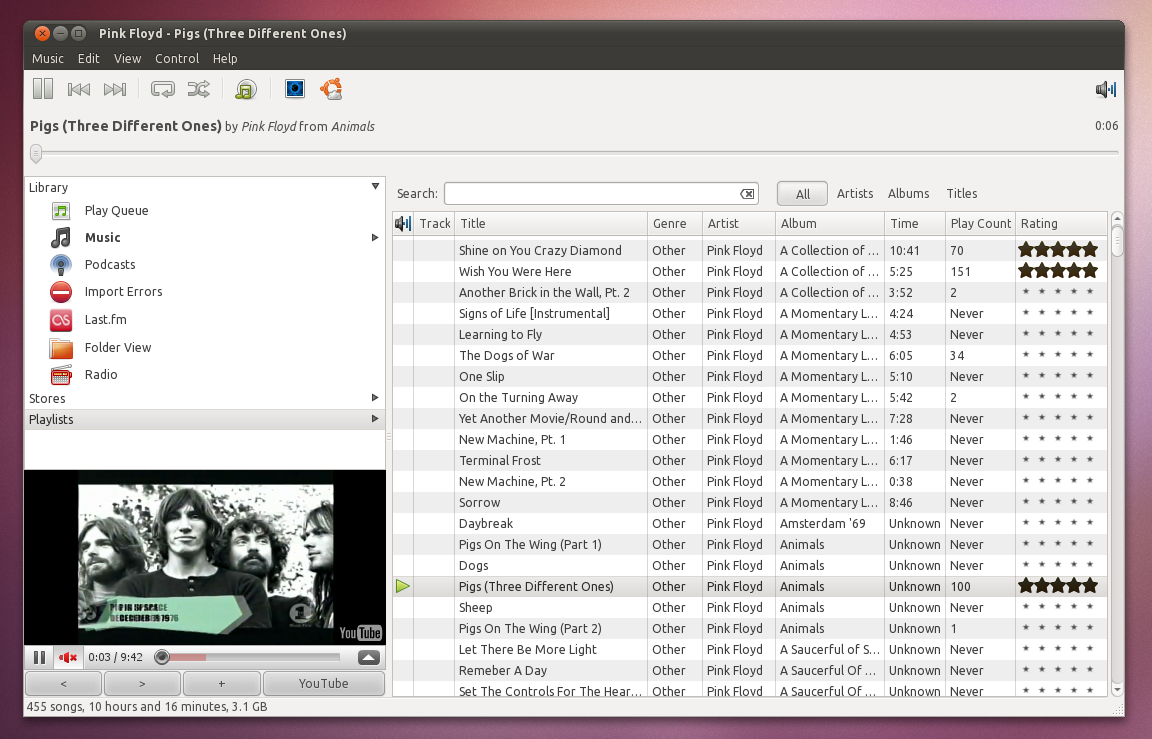Open Folder View in the sidebar

pos(118,347)
